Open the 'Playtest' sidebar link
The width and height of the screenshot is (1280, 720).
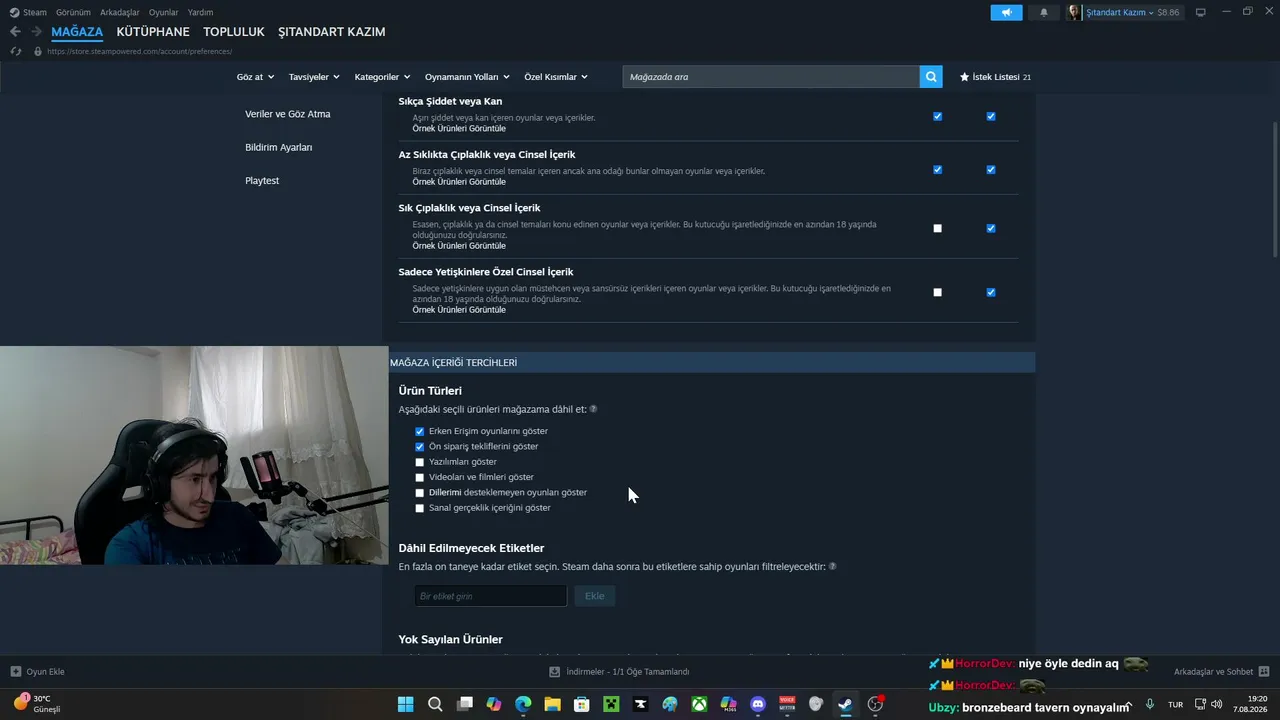pos(262,181)
